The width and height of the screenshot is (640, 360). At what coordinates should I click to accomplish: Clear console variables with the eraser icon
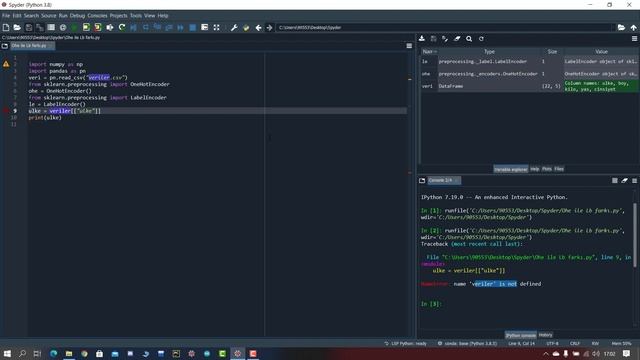click(624, 180)
